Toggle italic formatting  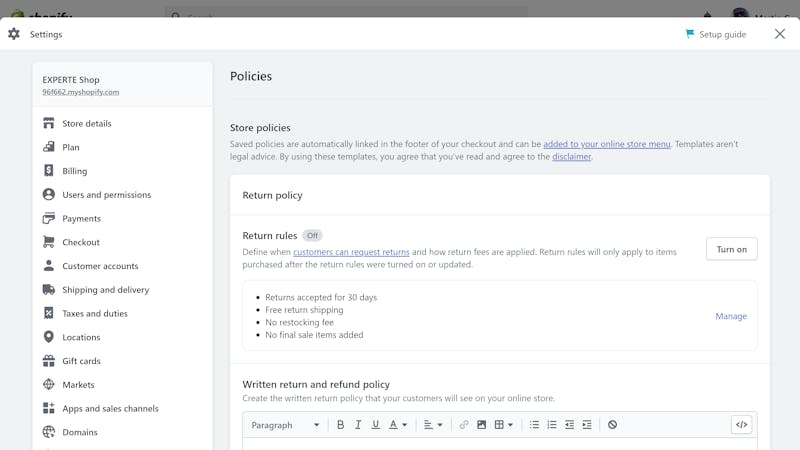coord(358,424)
